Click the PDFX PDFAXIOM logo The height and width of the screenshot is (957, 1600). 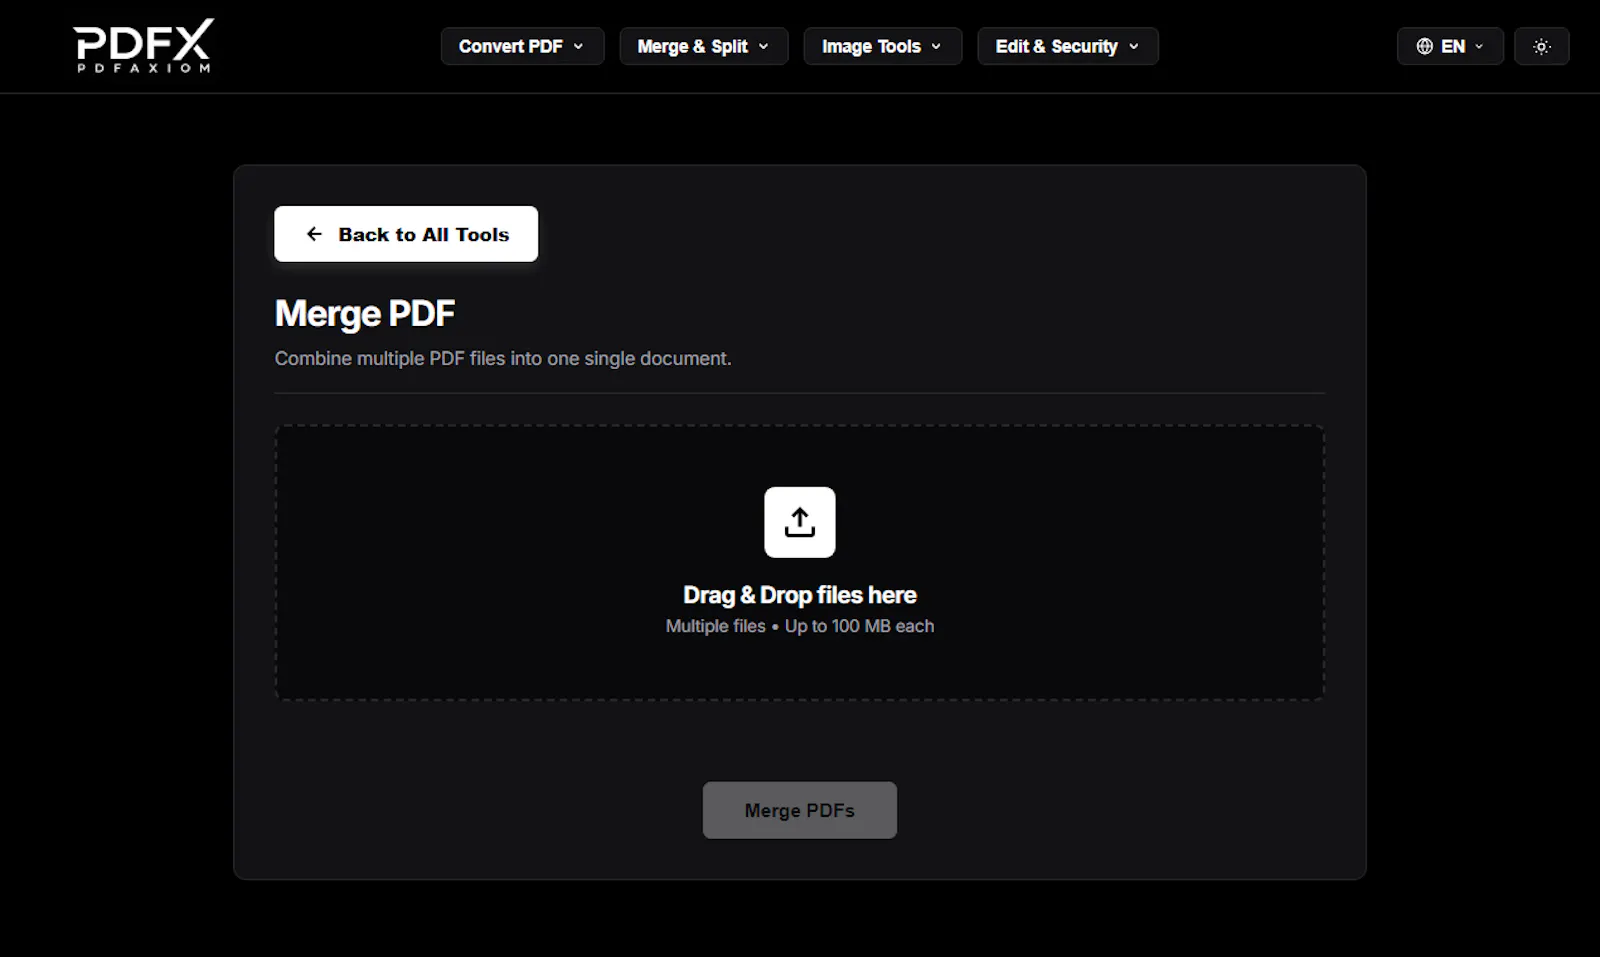(x=143, y=46)
